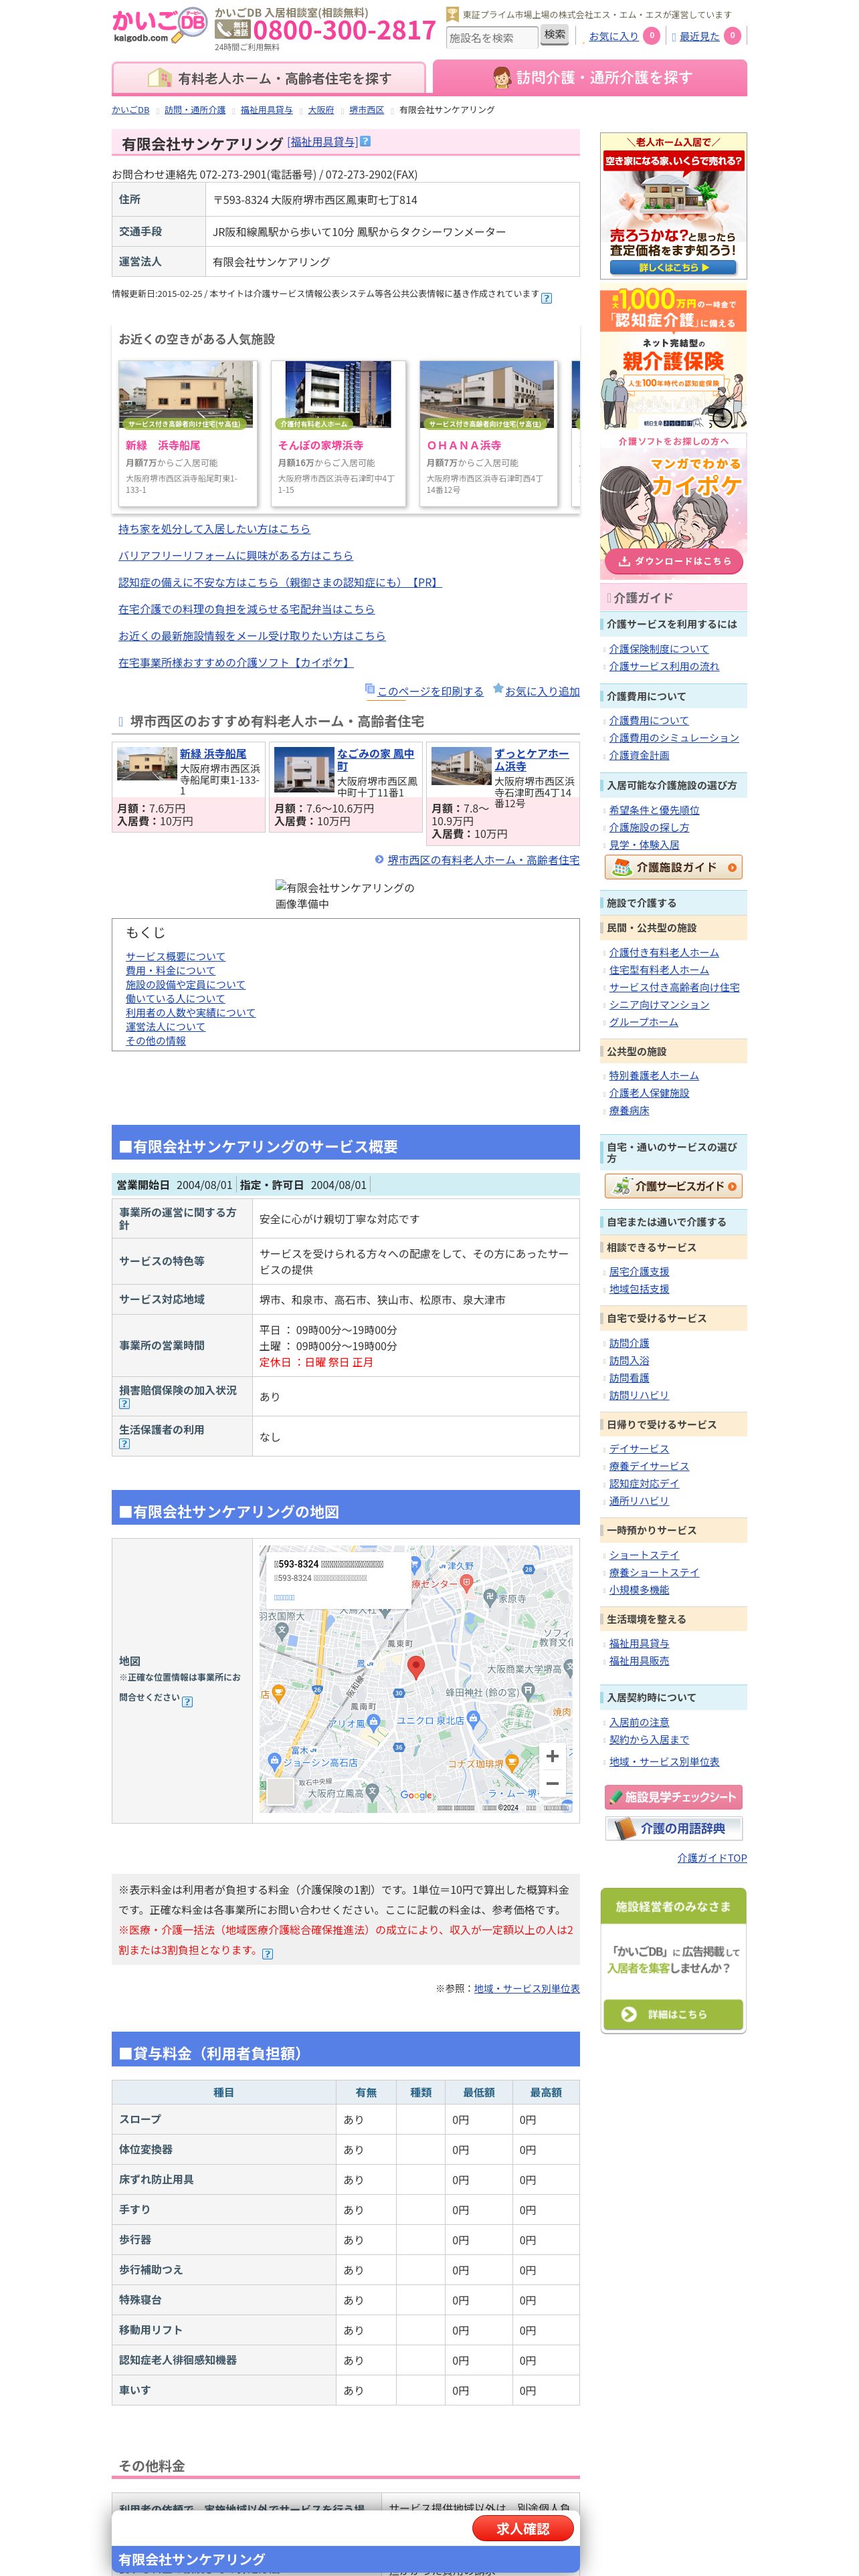Click the recently viewed count badge
Image resolution: width=859 pixels, height=2576 pixels.
coord(732,36)
